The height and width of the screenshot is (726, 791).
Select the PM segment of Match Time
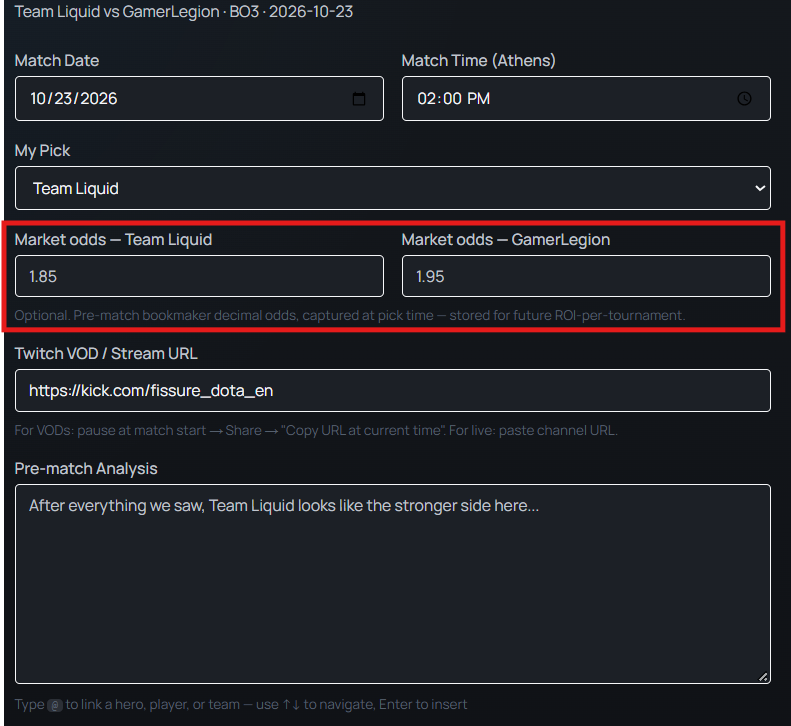tap(478, 98)
